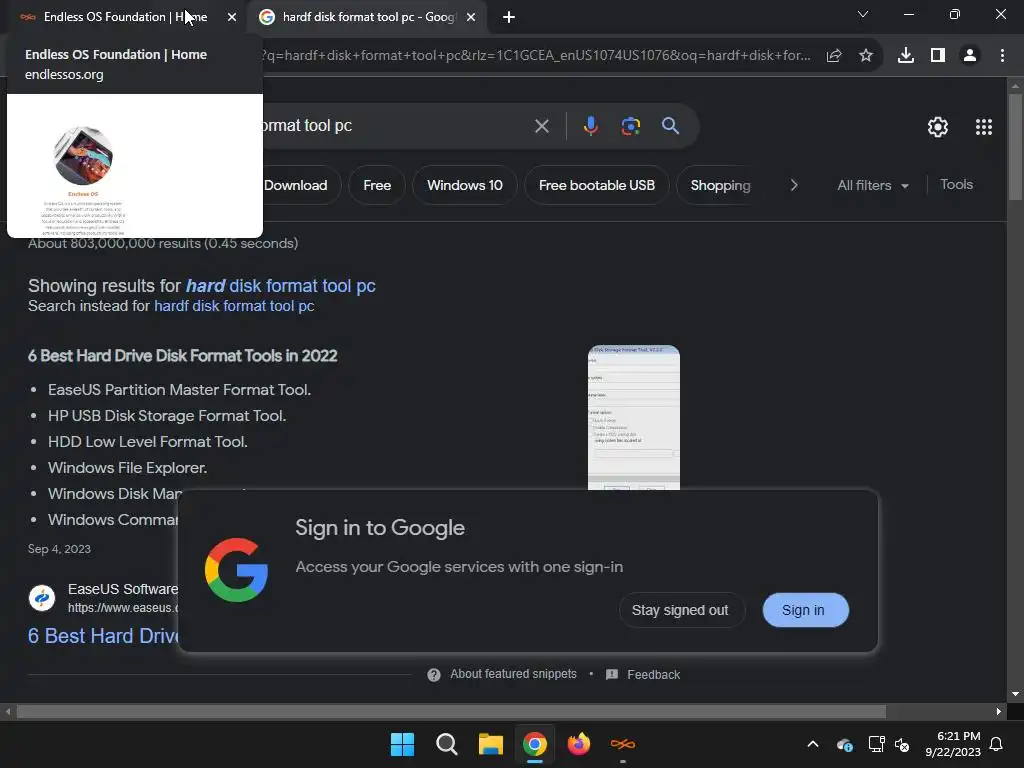The height and width of the screenshot is (768, 1024).
Task: Close the Endless OS Foundation tab
Action: [232, 17]
